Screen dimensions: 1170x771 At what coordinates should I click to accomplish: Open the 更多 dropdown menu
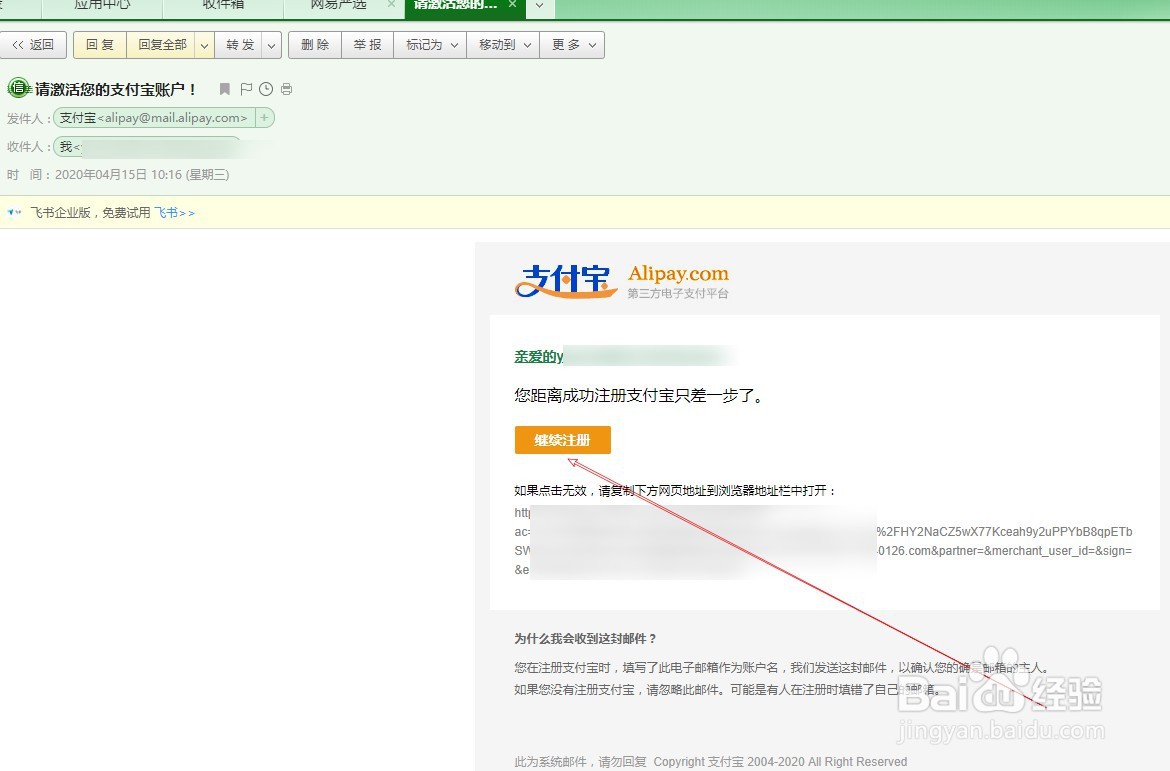(x=573, y=46)
